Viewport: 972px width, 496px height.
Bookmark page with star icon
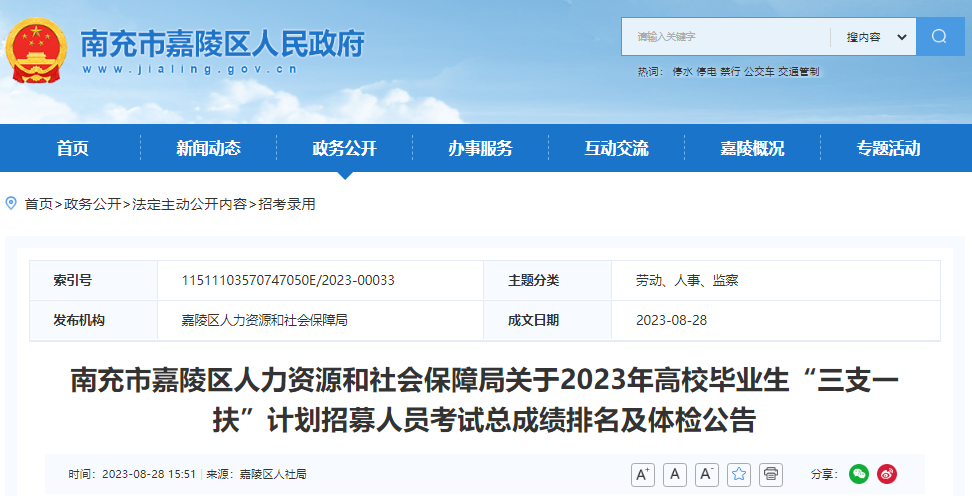coord(739,475)
